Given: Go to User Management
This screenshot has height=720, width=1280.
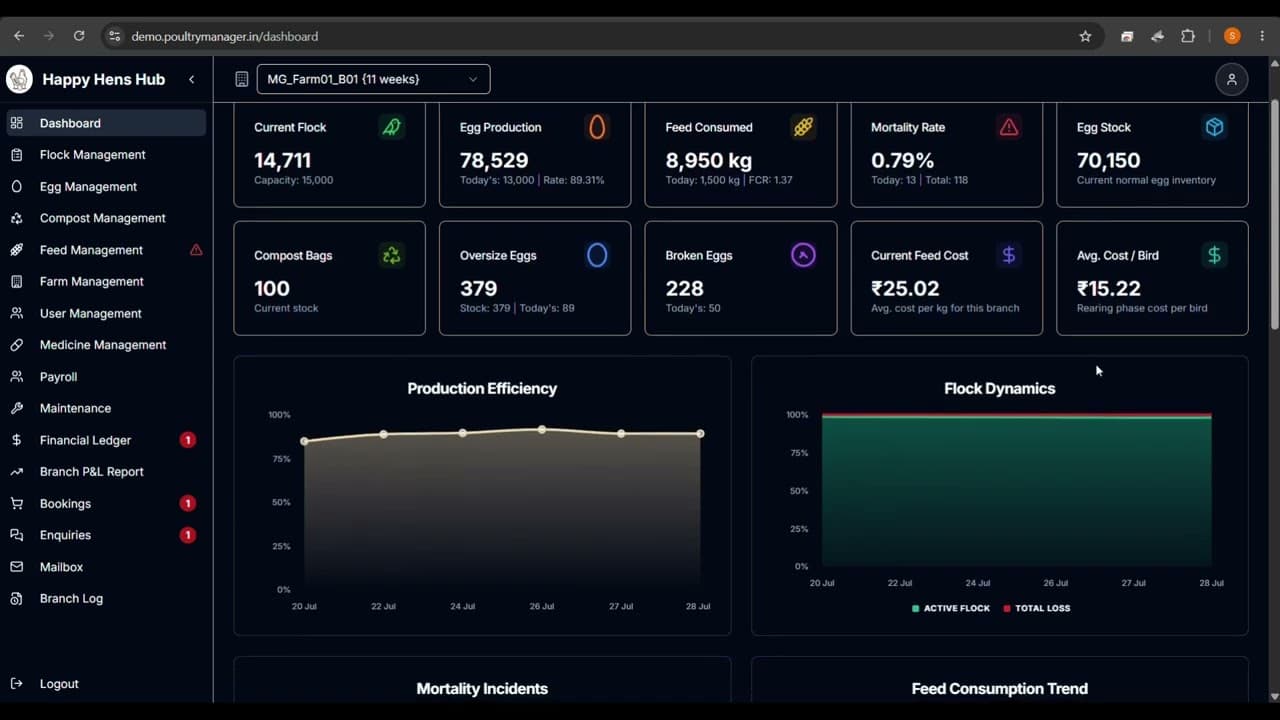Looking at the screenshot, I should pyautogui.click(x=106, y=313).
